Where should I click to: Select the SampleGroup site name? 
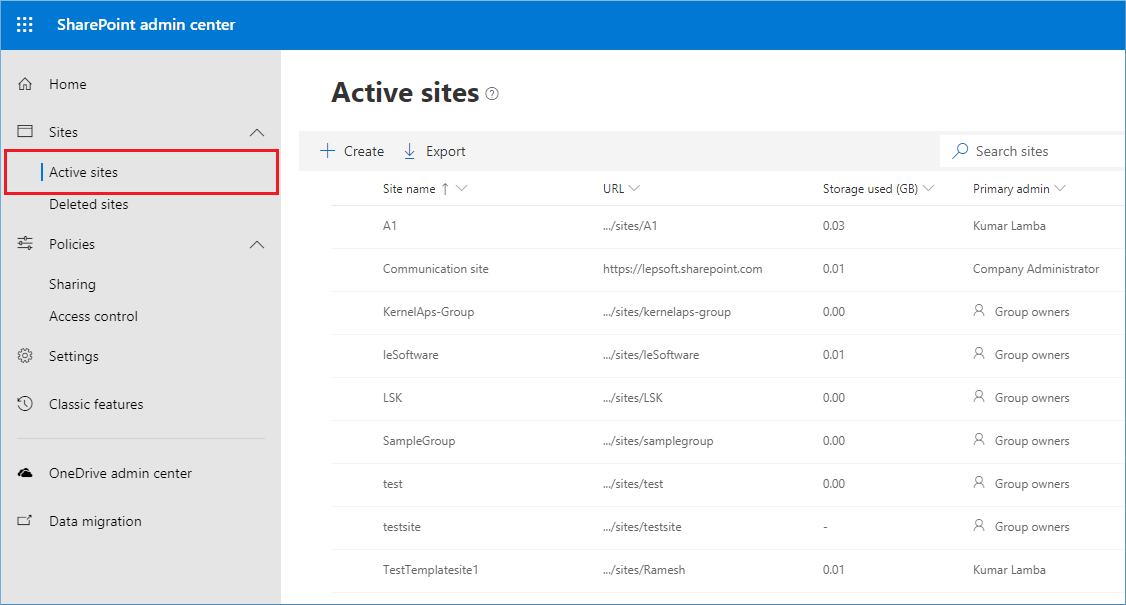pyautogui.click(x=419, y=441)
